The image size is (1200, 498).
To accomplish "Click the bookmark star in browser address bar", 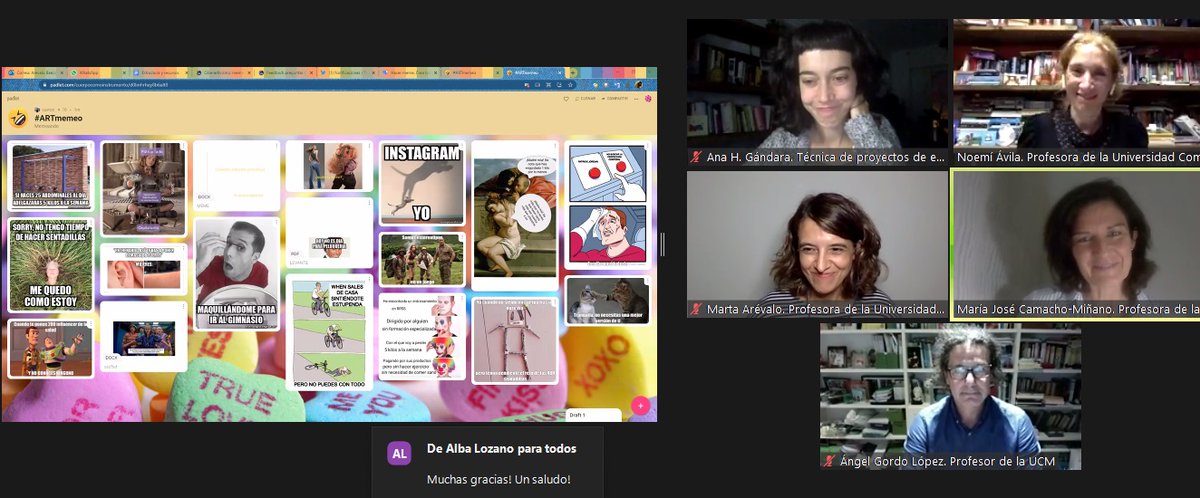I will pos(570,85).
